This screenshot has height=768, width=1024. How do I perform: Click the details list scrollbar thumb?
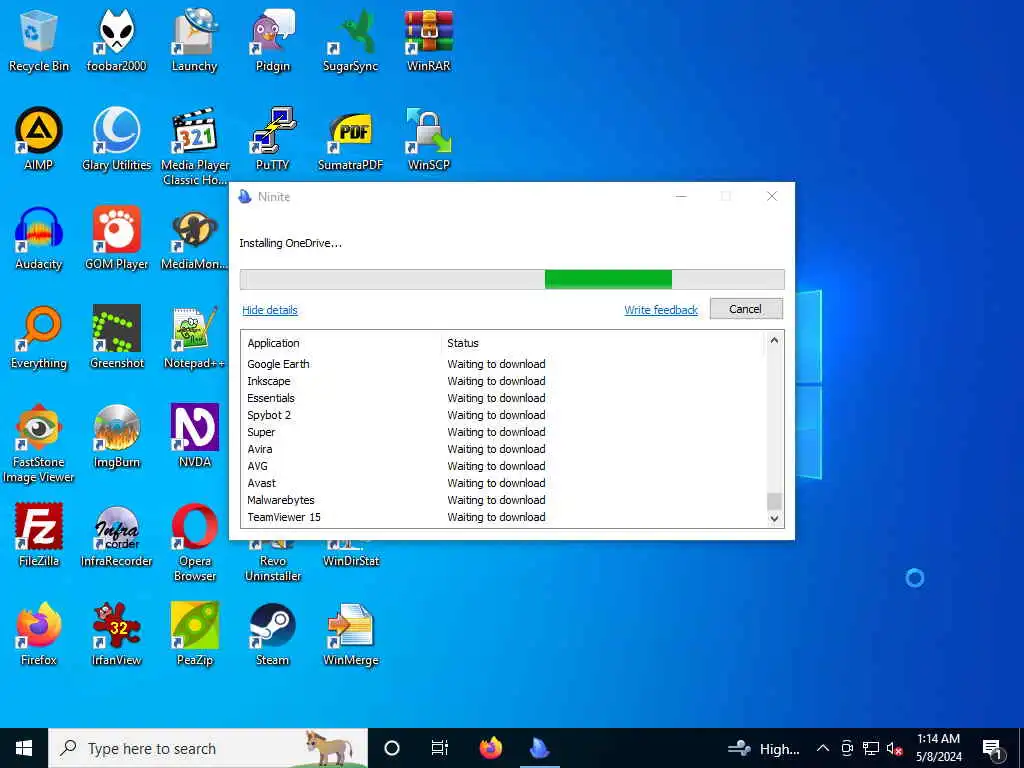[774, 501]
